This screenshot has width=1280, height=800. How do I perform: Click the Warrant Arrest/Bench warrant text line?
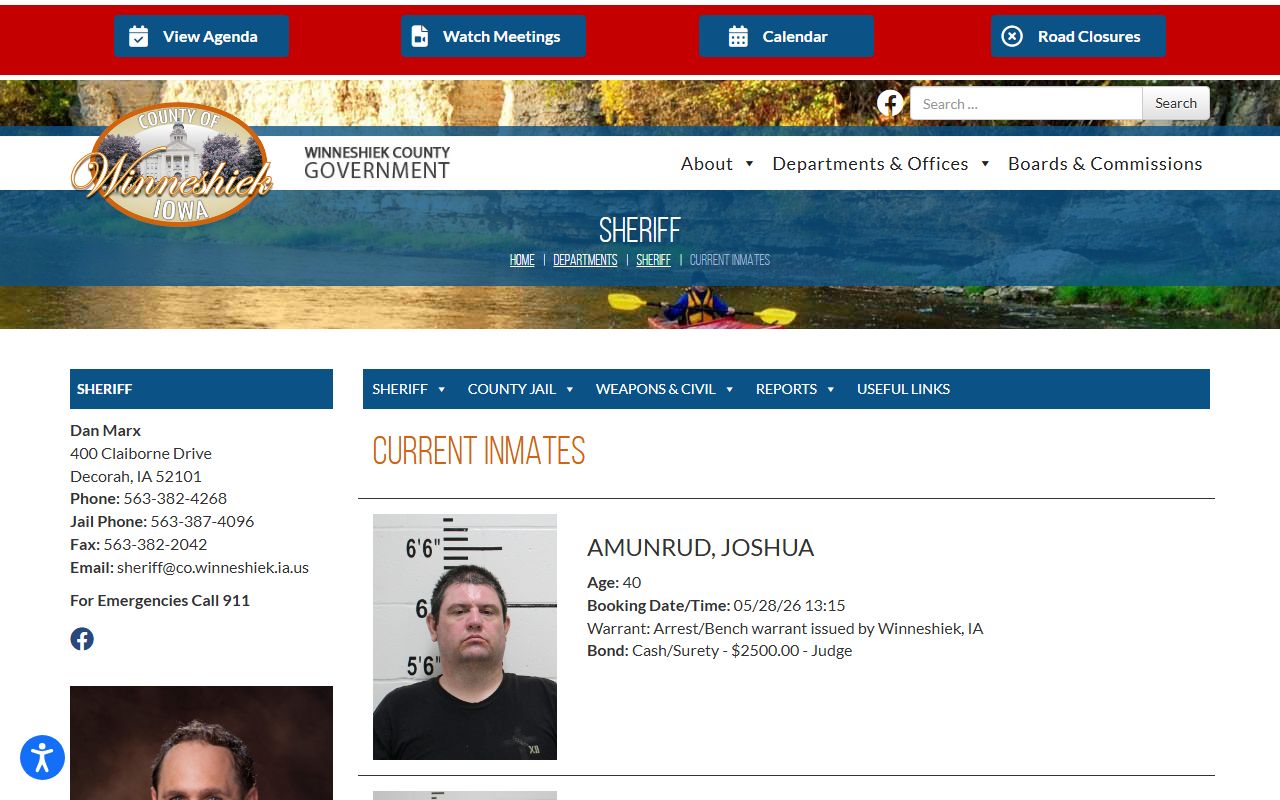tap(785, 628)
